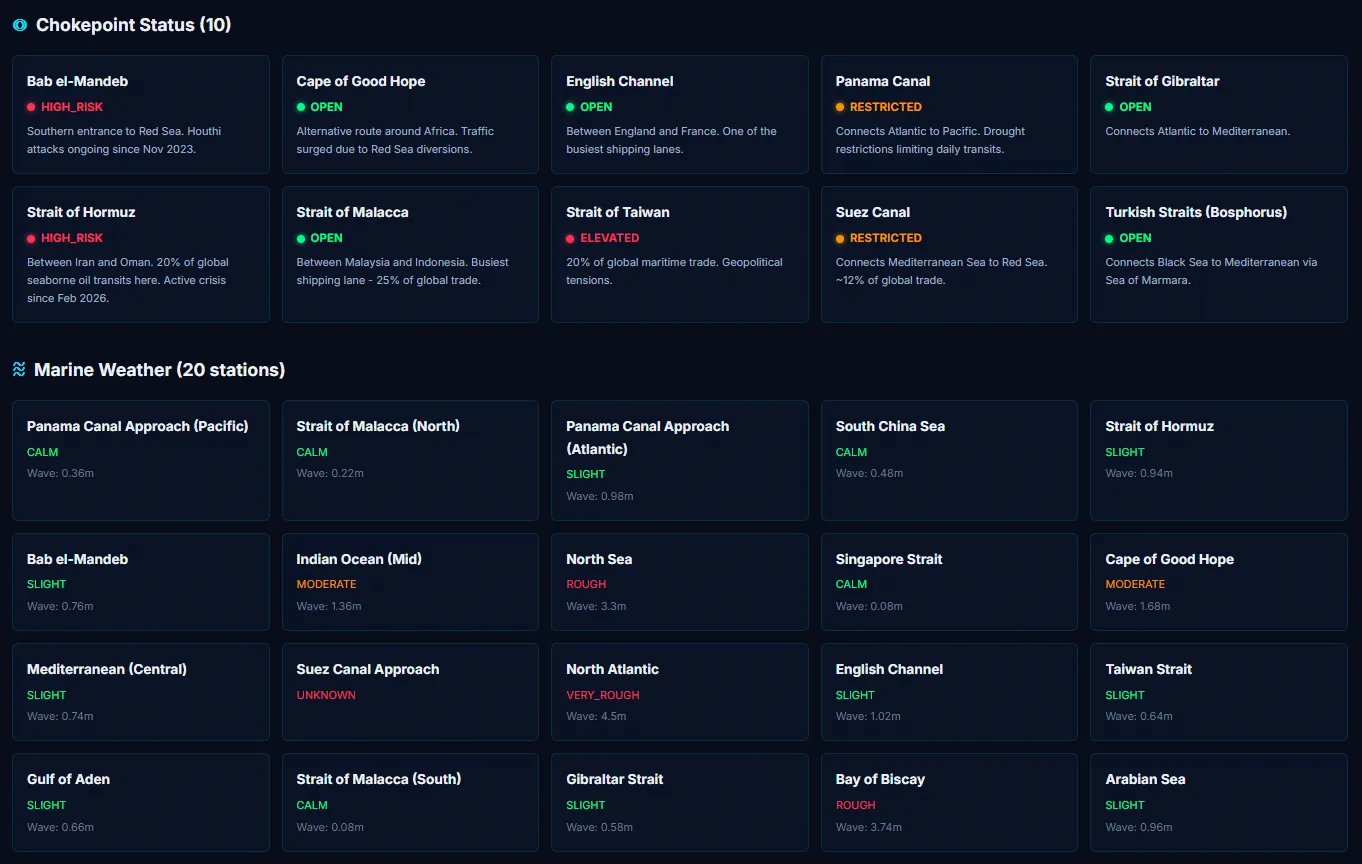Click the green status dot on Strait of Gibraltar card

(x=1110, y=107)
